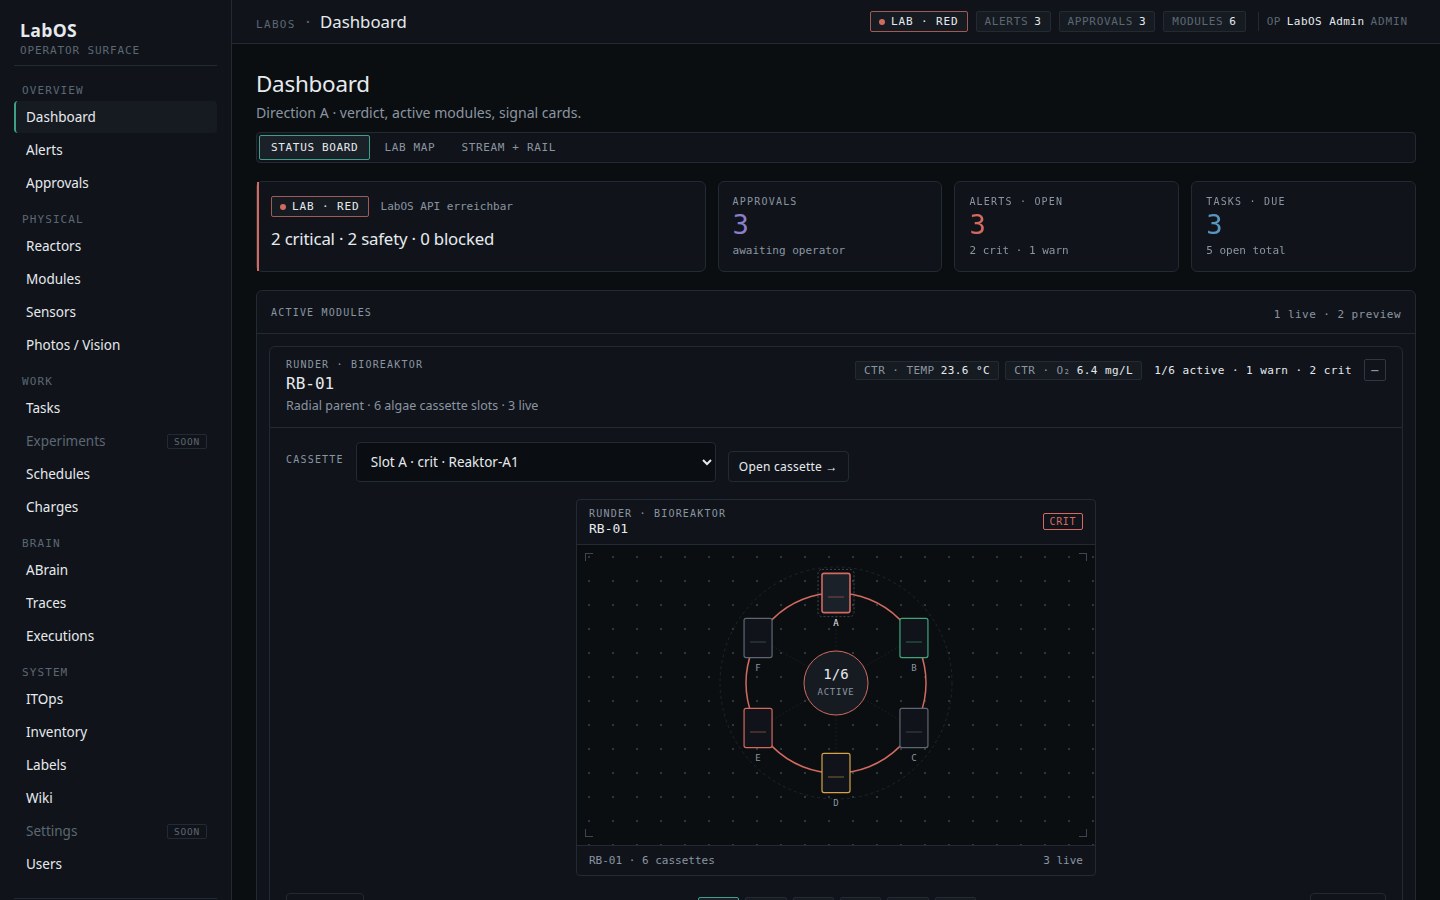Click the '1/6 active · 1 warn · 2 crit' summary
This screenshot has width=1440, height=900.
[x=1252, y=370]
